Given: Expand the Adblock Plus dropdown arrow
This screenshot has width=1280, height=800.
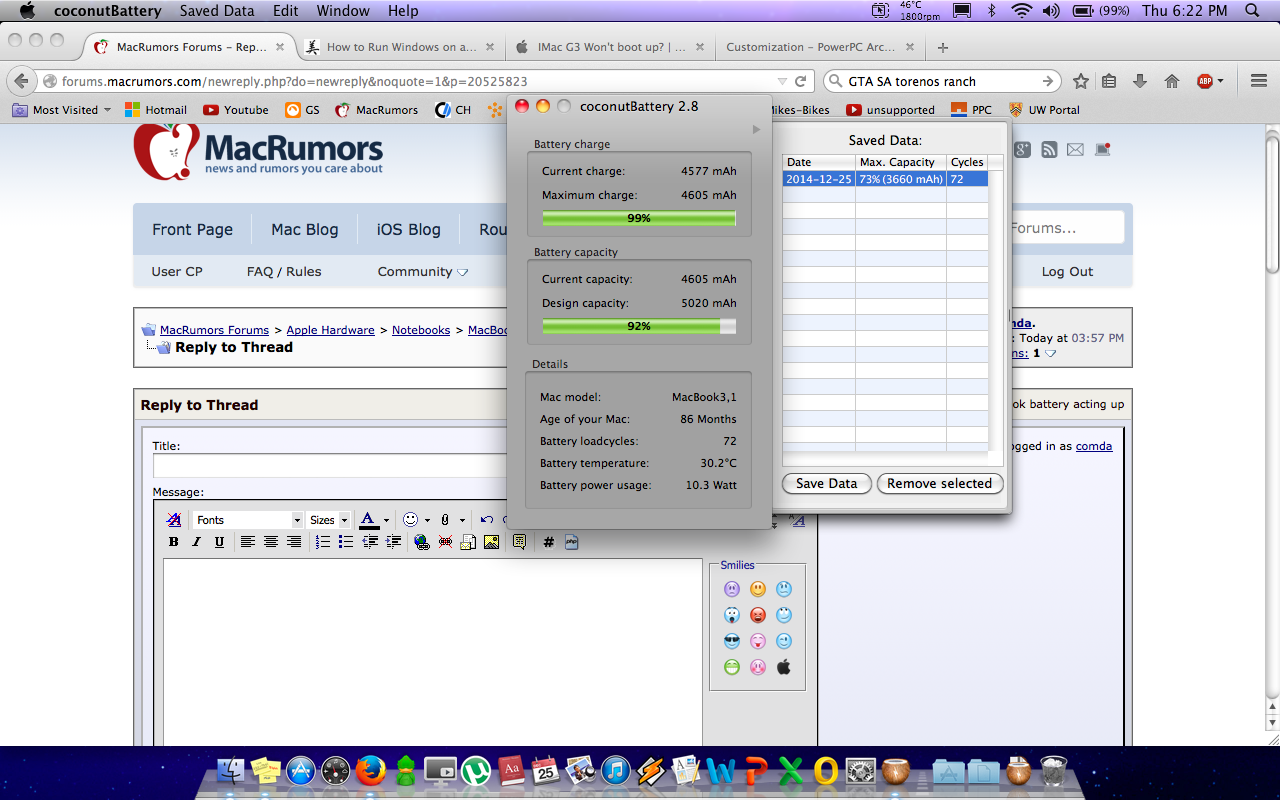Looking at the screenshot, I should click(x=1220, y=82).
